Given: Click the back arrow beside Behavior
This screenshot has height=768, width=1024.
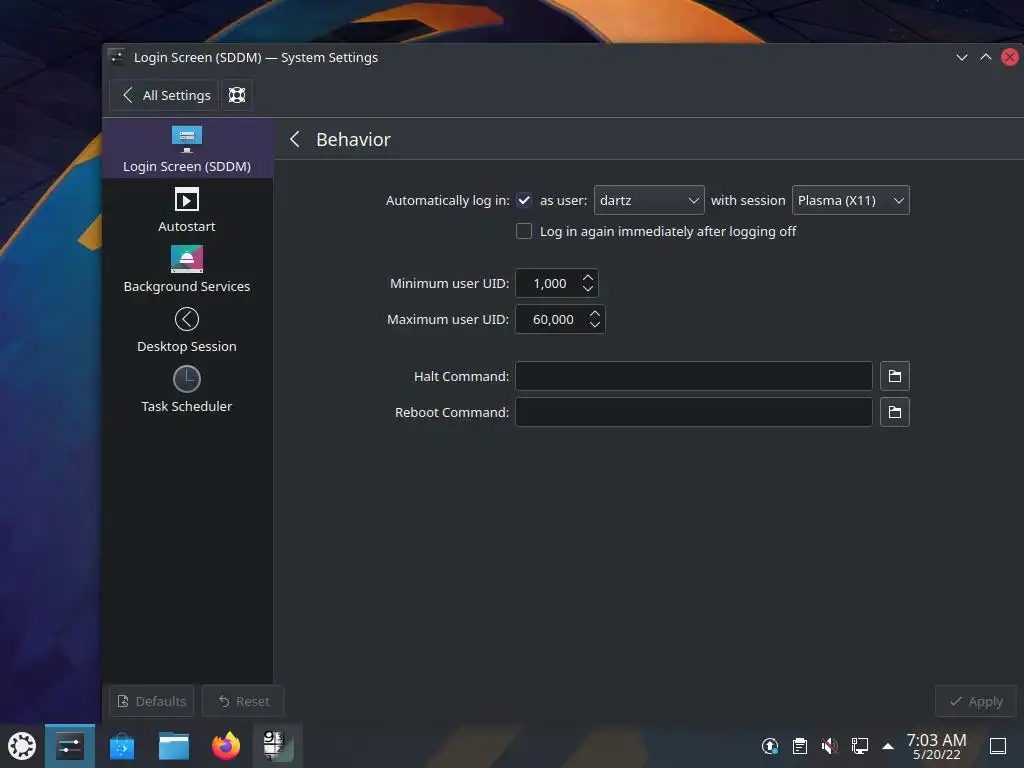Looking at the screenshot, I should (x=295, y=139).
